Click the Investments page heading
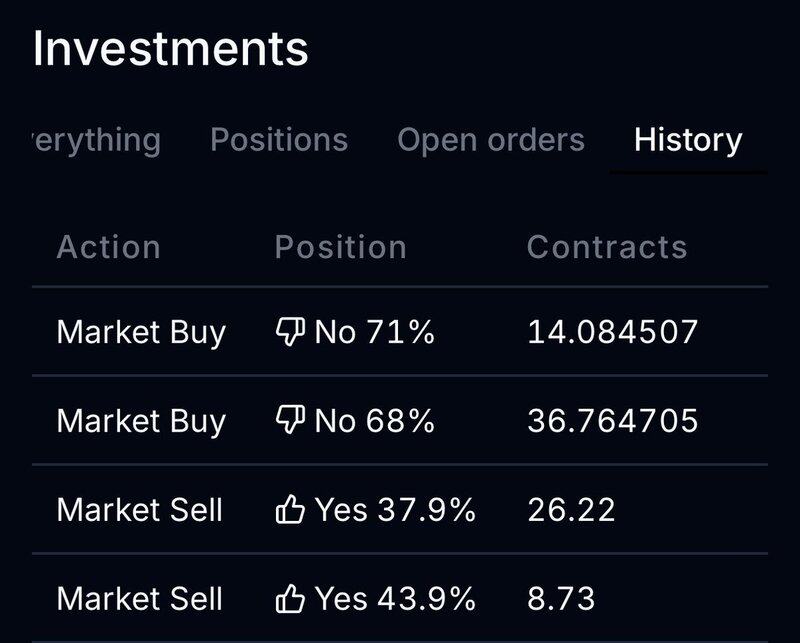The image size is (800, 643). click(171, 49)
